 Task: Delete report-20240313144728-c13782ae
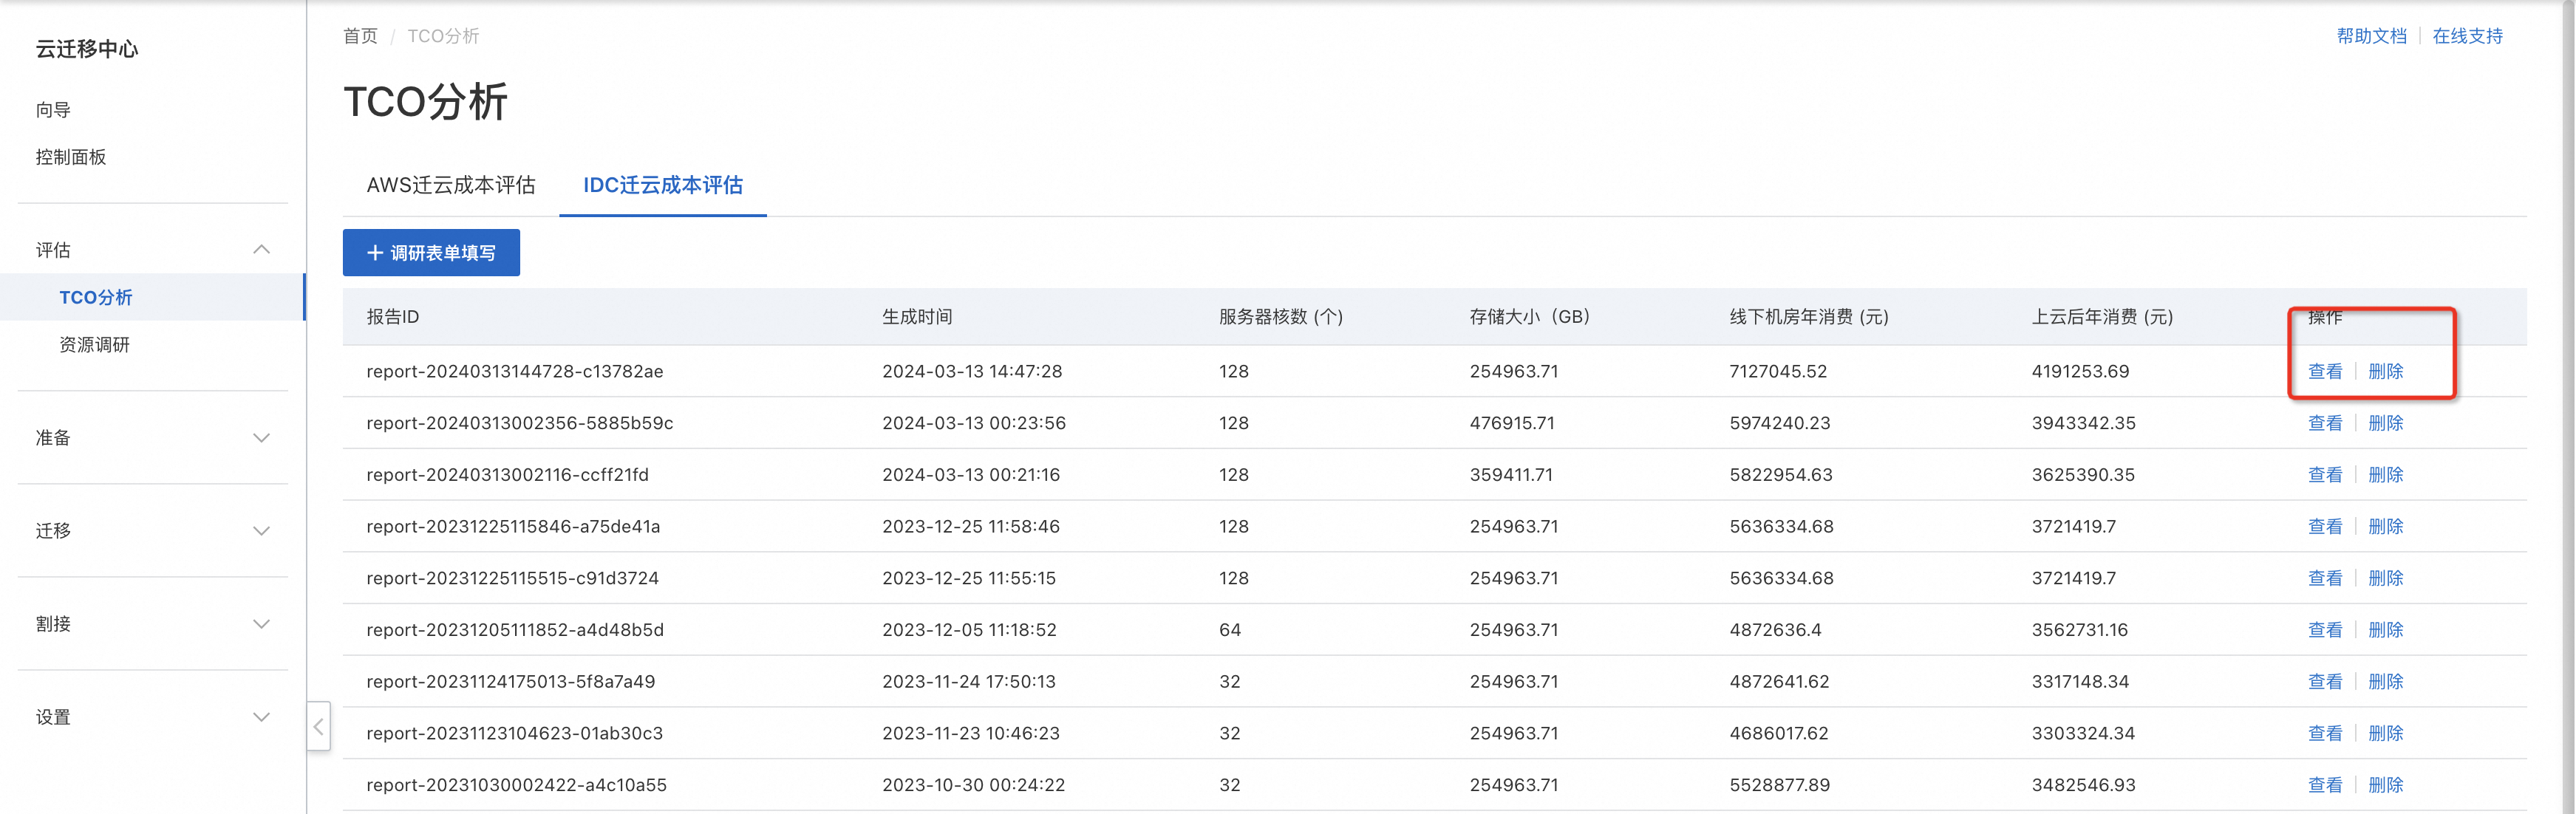tap(2385, 371)
